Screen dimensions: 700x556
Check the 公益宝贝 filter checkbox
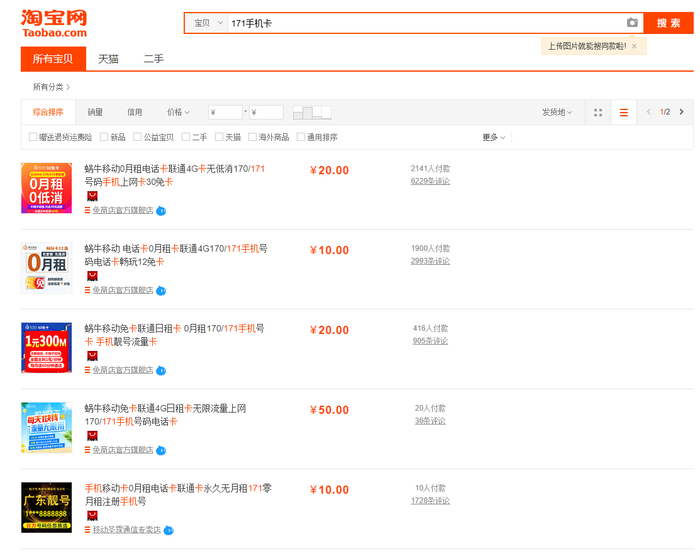click(138, 137)
